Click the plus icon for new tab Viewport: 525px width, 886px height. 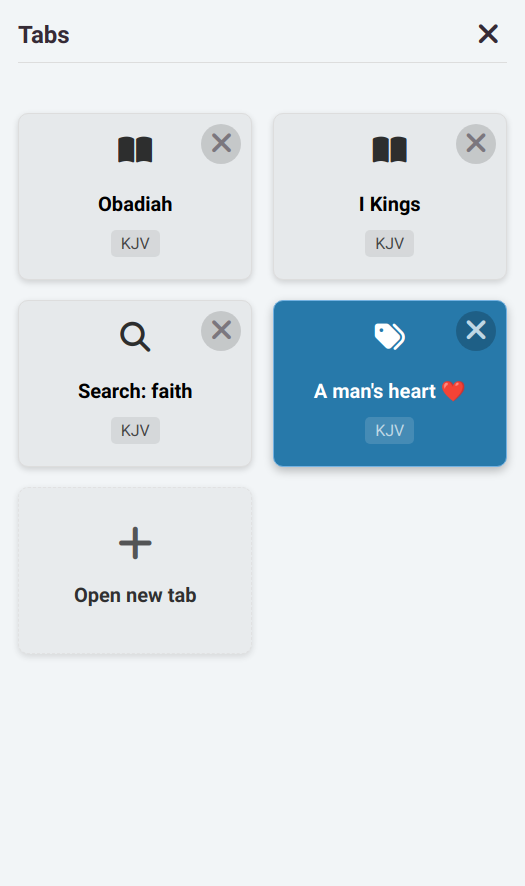[135, 543]
